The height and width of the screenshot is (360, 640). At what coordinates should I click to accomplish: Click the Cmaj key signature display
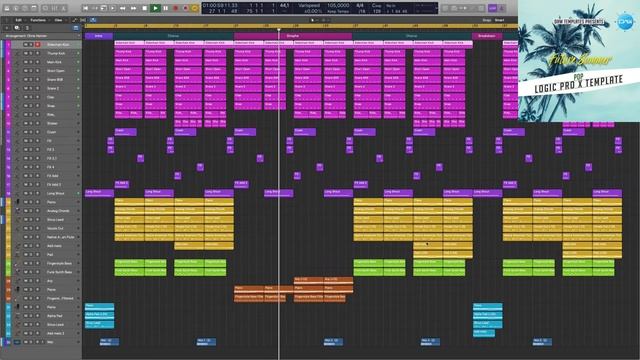tap(376, 5)
